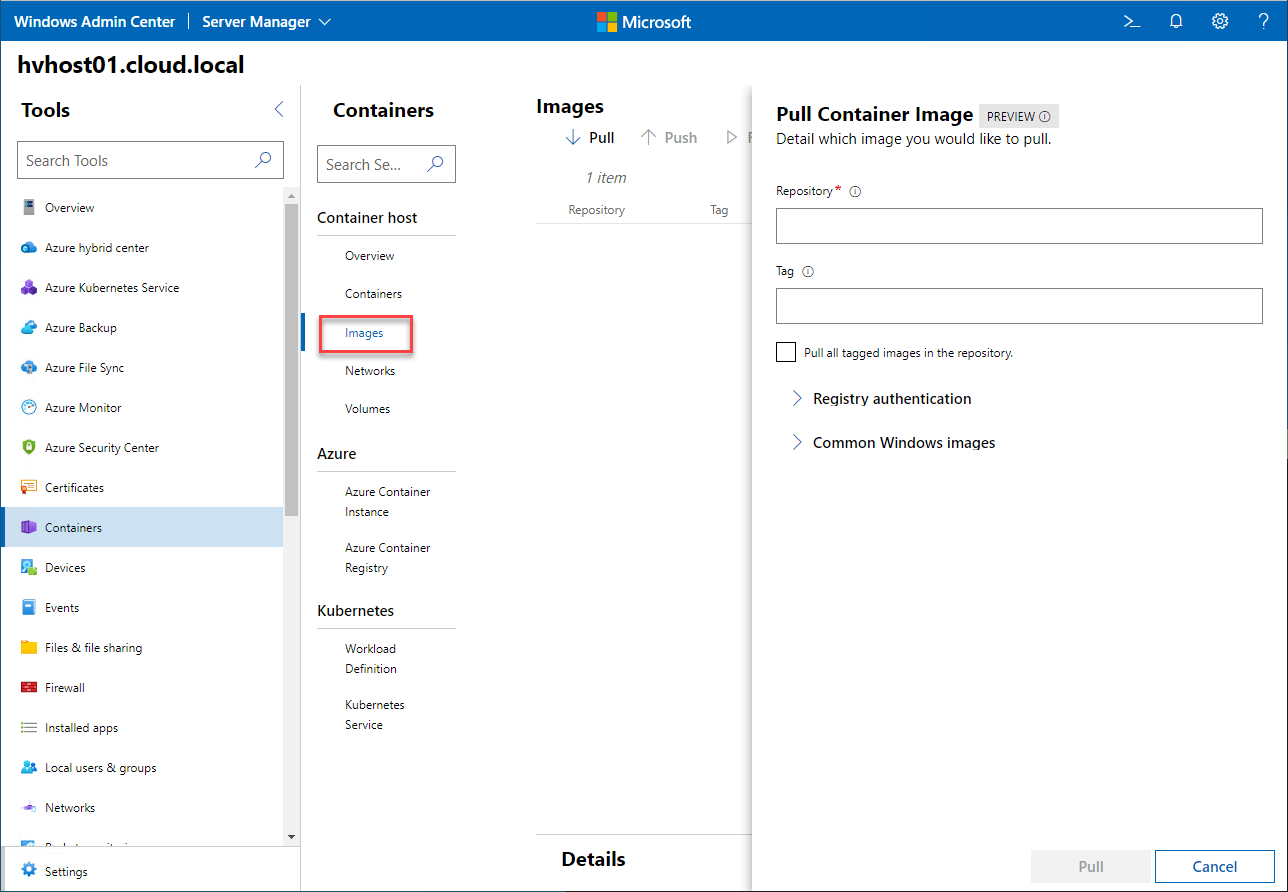Image resolution: width=1288 pixels, height=892 pixels.
Task: Click the Networks tool icon in Tools list
Action: tap(29, 808)
